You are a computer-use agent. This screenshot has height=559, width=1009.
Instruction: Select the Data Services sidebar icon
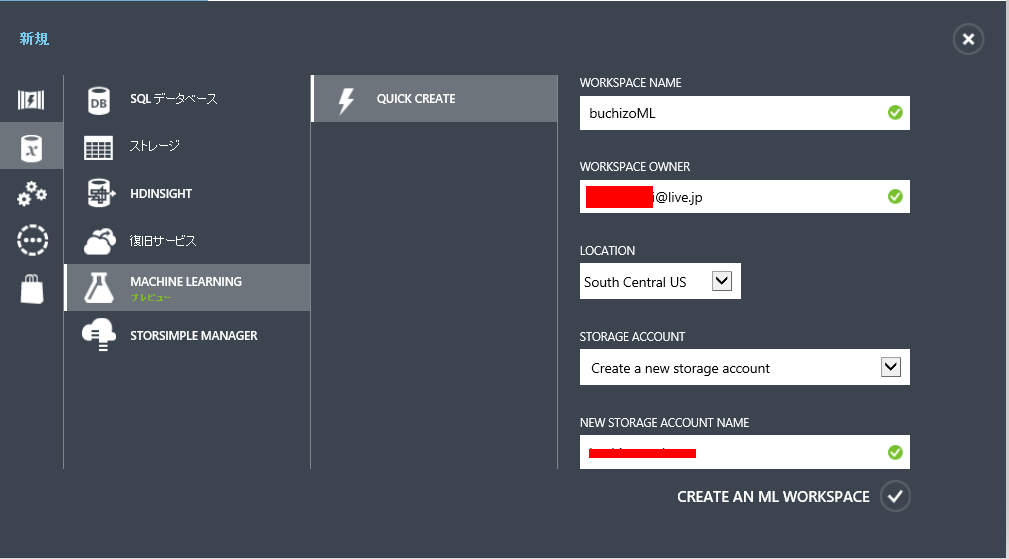(32, 147)
